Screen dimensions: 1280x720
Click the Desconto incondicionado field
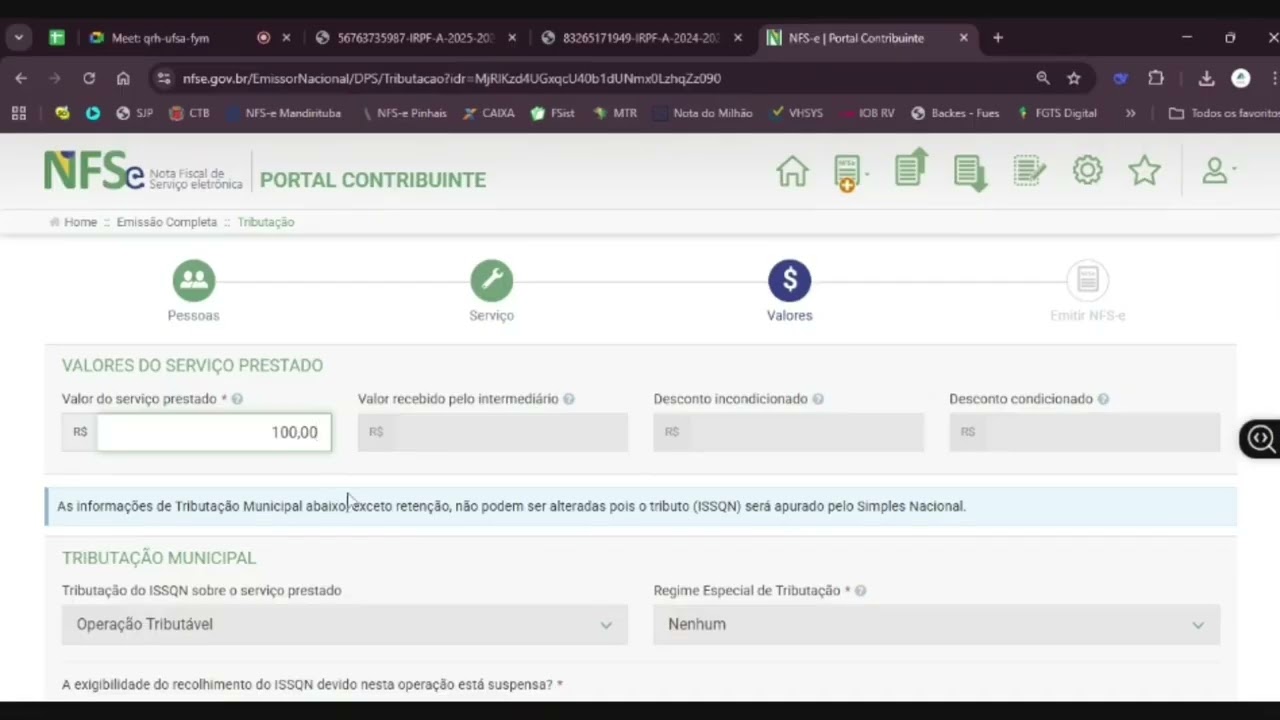(789, 432)
